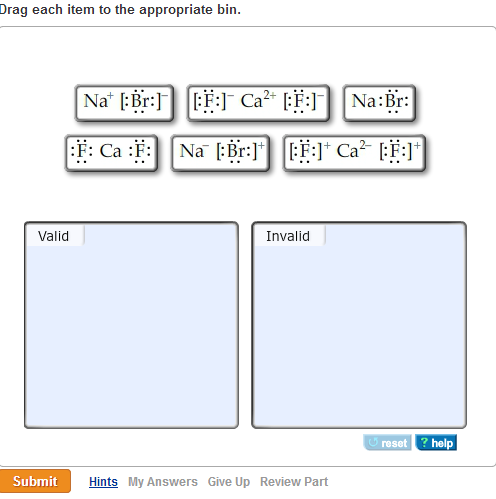
Task: Click the Valid bin label
Action: click(x=53, y=236)
